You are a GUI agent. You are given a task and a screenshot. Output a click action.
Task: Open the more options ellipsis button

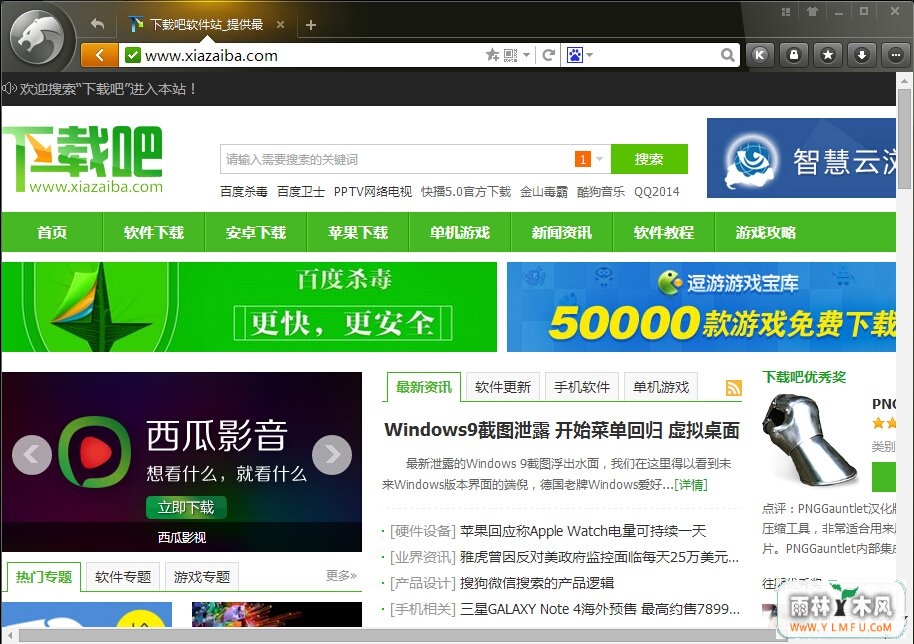896,55
